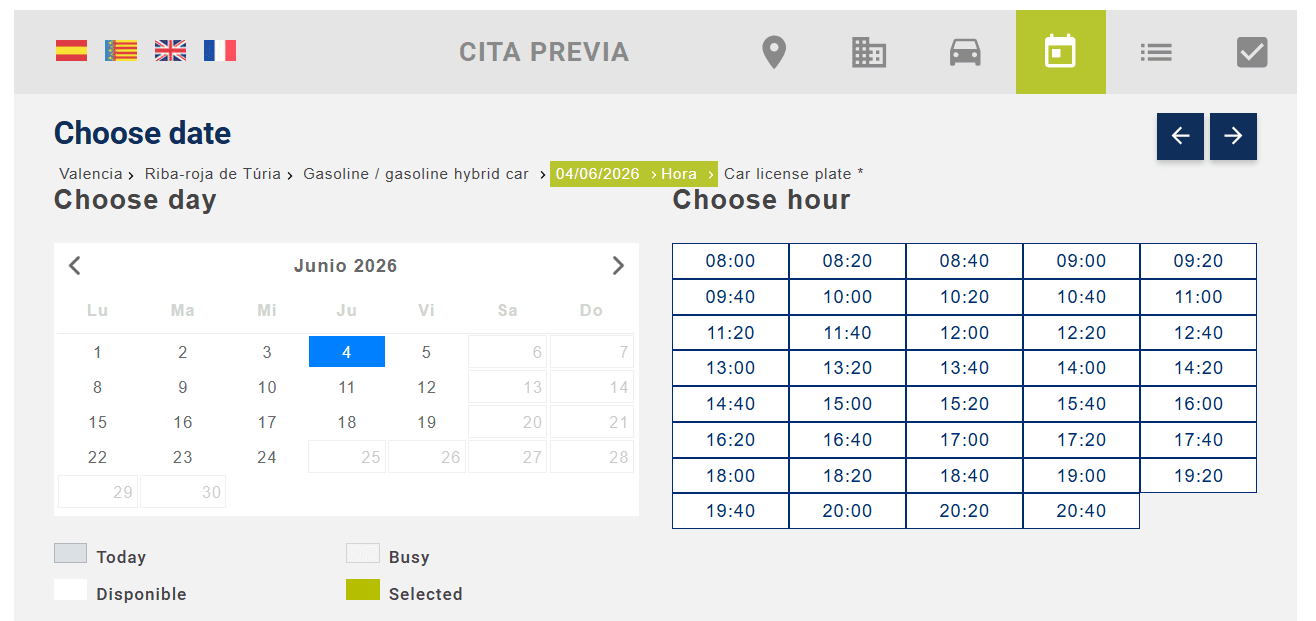1316x621 pixels.
Task: Select the 08:00 time slot
Action: 730,260
